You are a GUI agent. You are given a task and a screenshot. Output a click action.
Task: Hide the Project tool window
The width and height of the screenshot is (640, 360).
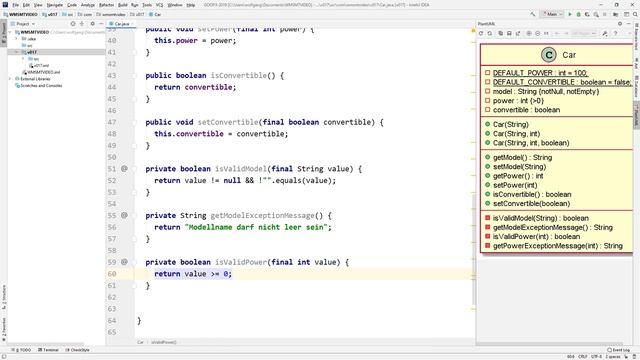pyautogui.click(x=101, y=24)
